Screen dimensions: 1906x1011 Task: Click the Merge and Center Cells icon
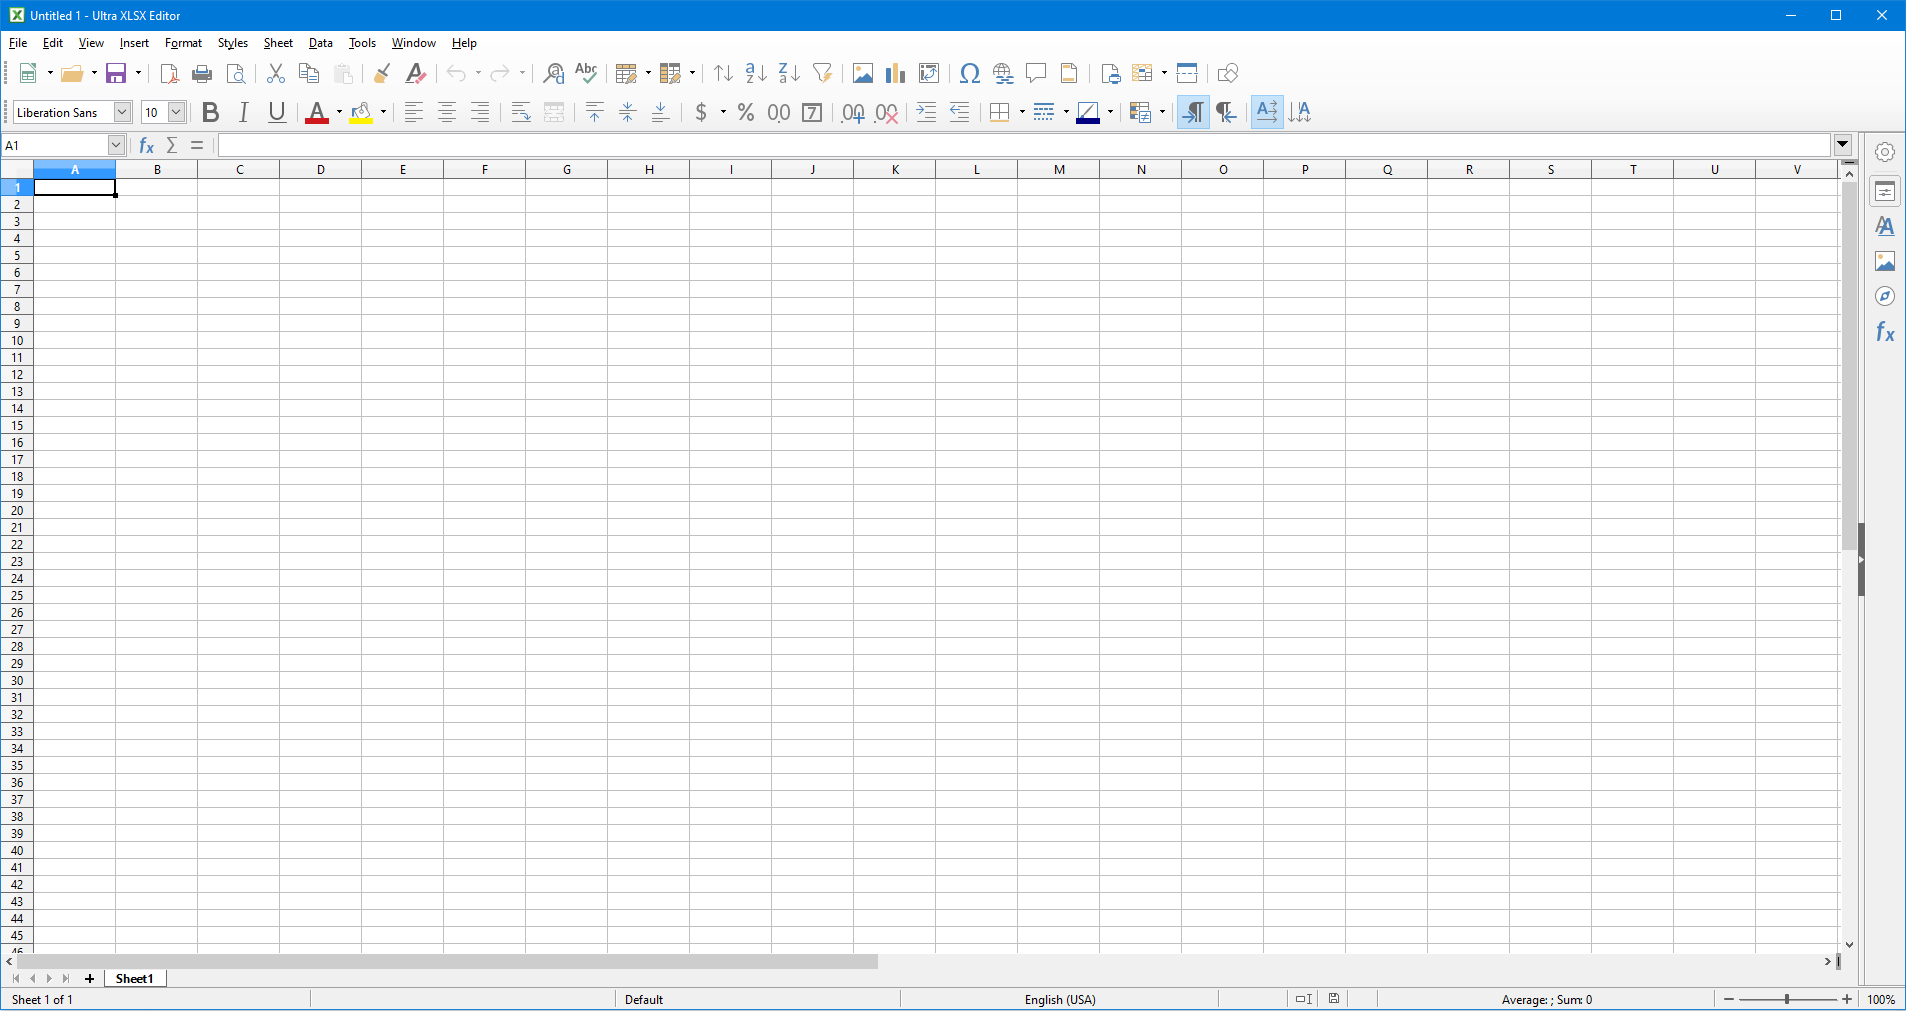pos(554,112)
